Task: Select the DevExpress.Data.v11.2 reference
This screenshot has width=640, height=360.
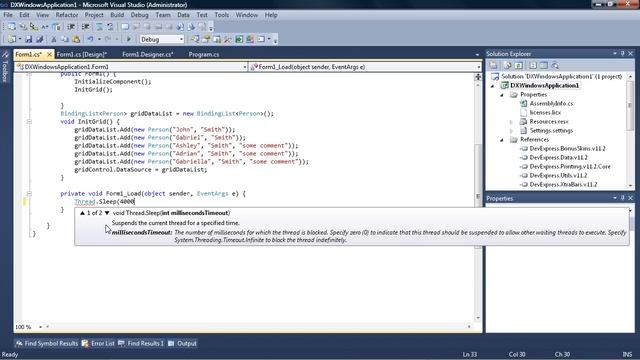Action: point(558,158)
